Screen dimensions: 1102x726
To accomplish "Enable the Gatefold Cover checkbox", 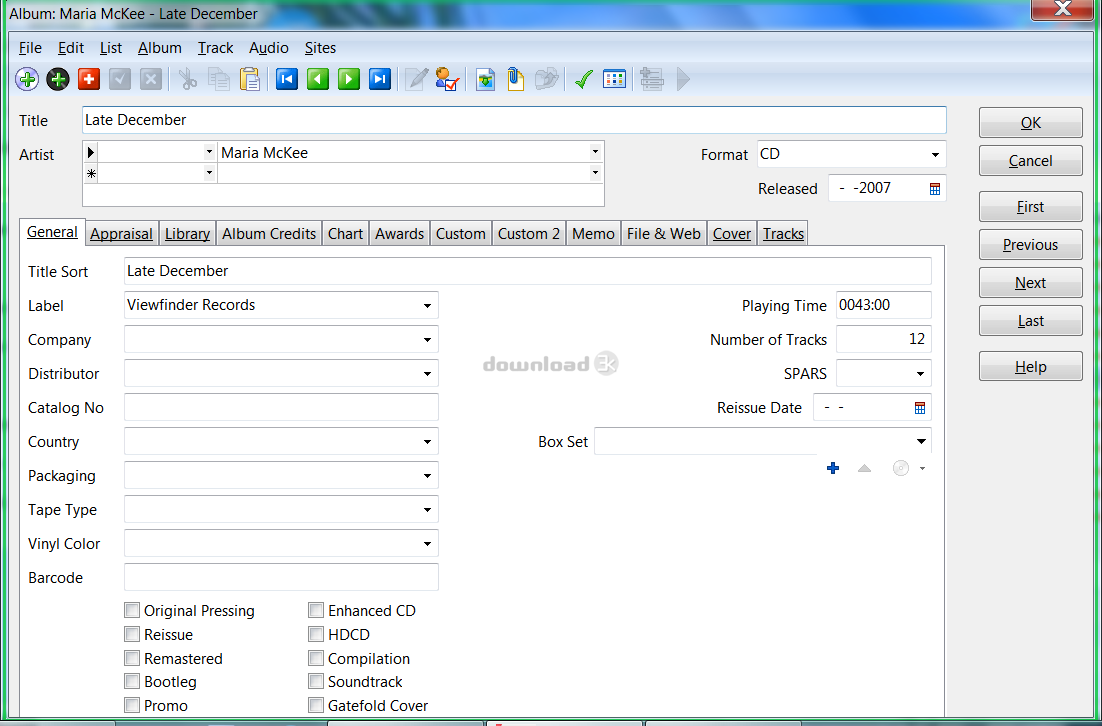I will point(316,705).
